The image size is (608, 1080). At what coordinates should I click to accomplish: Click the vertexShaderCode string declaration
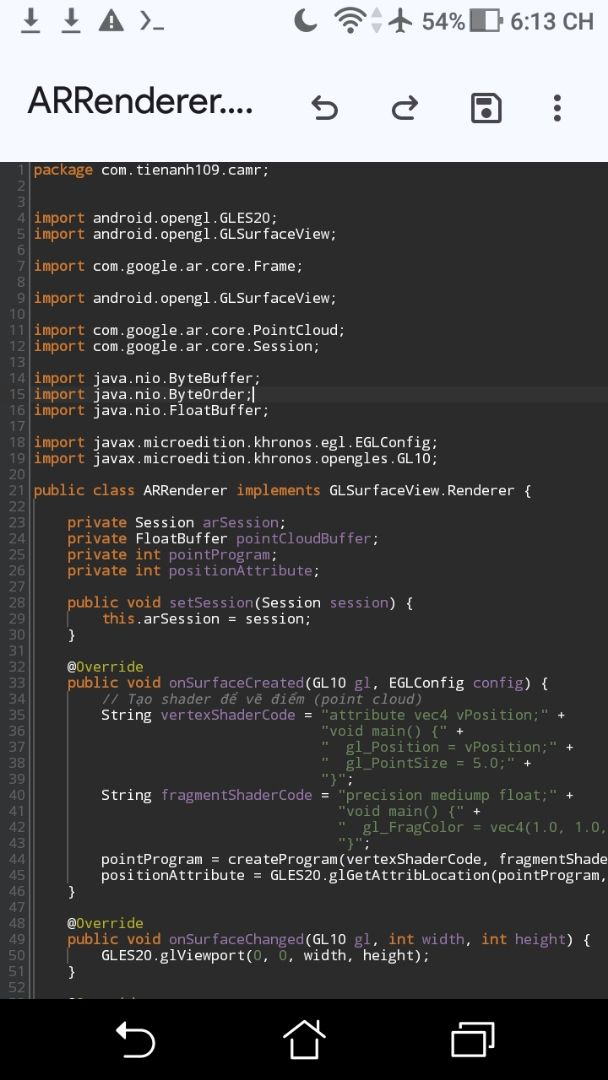click(333, 715)
